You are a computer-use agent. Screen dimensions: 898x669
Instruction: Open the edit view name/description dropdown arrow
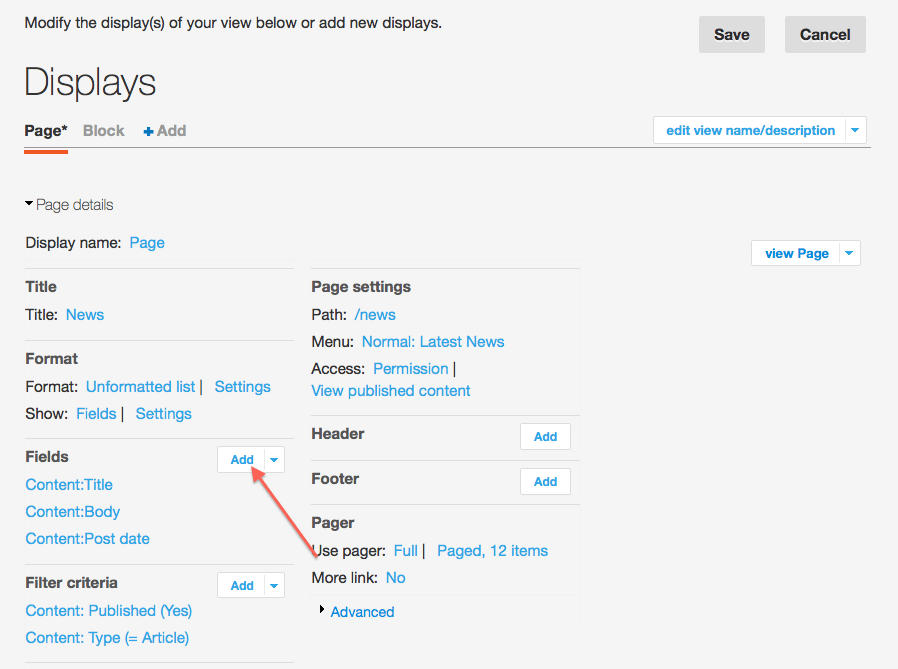click(x=854, y=130)
